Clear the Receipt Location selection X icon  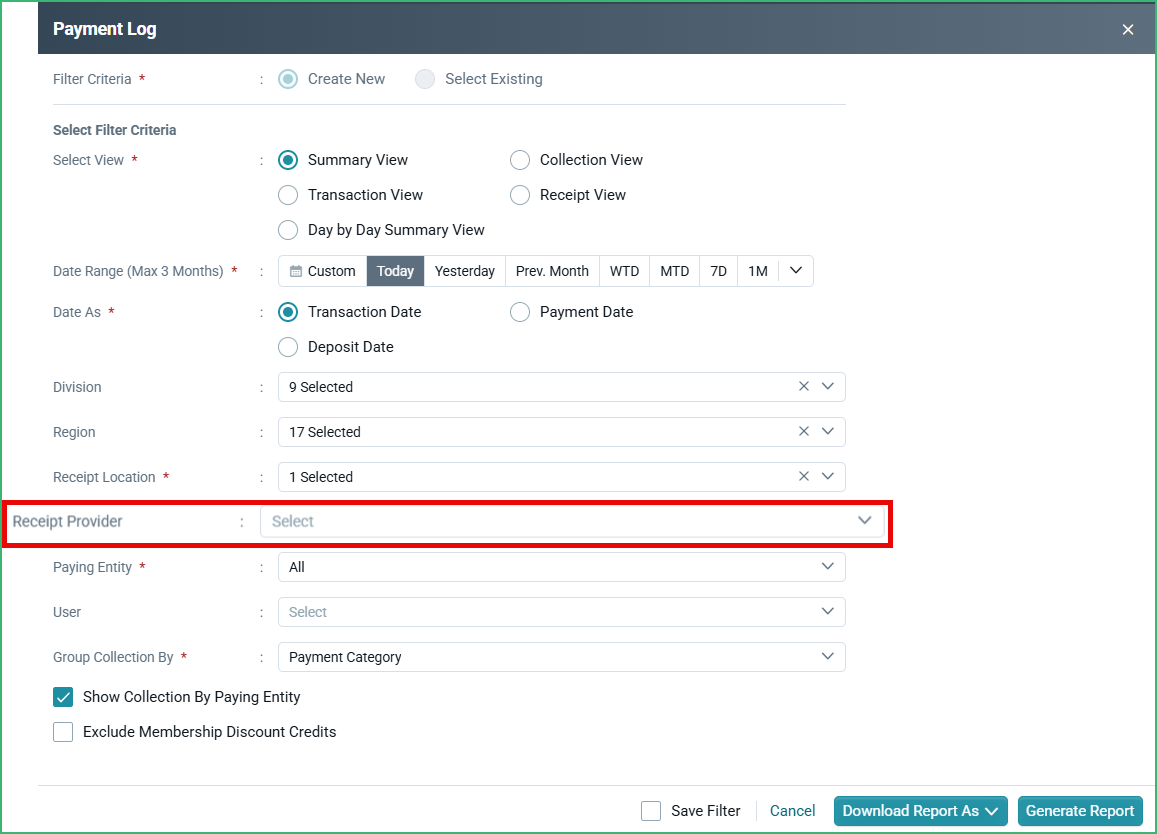pyautogui.click(x=804, y=477)
